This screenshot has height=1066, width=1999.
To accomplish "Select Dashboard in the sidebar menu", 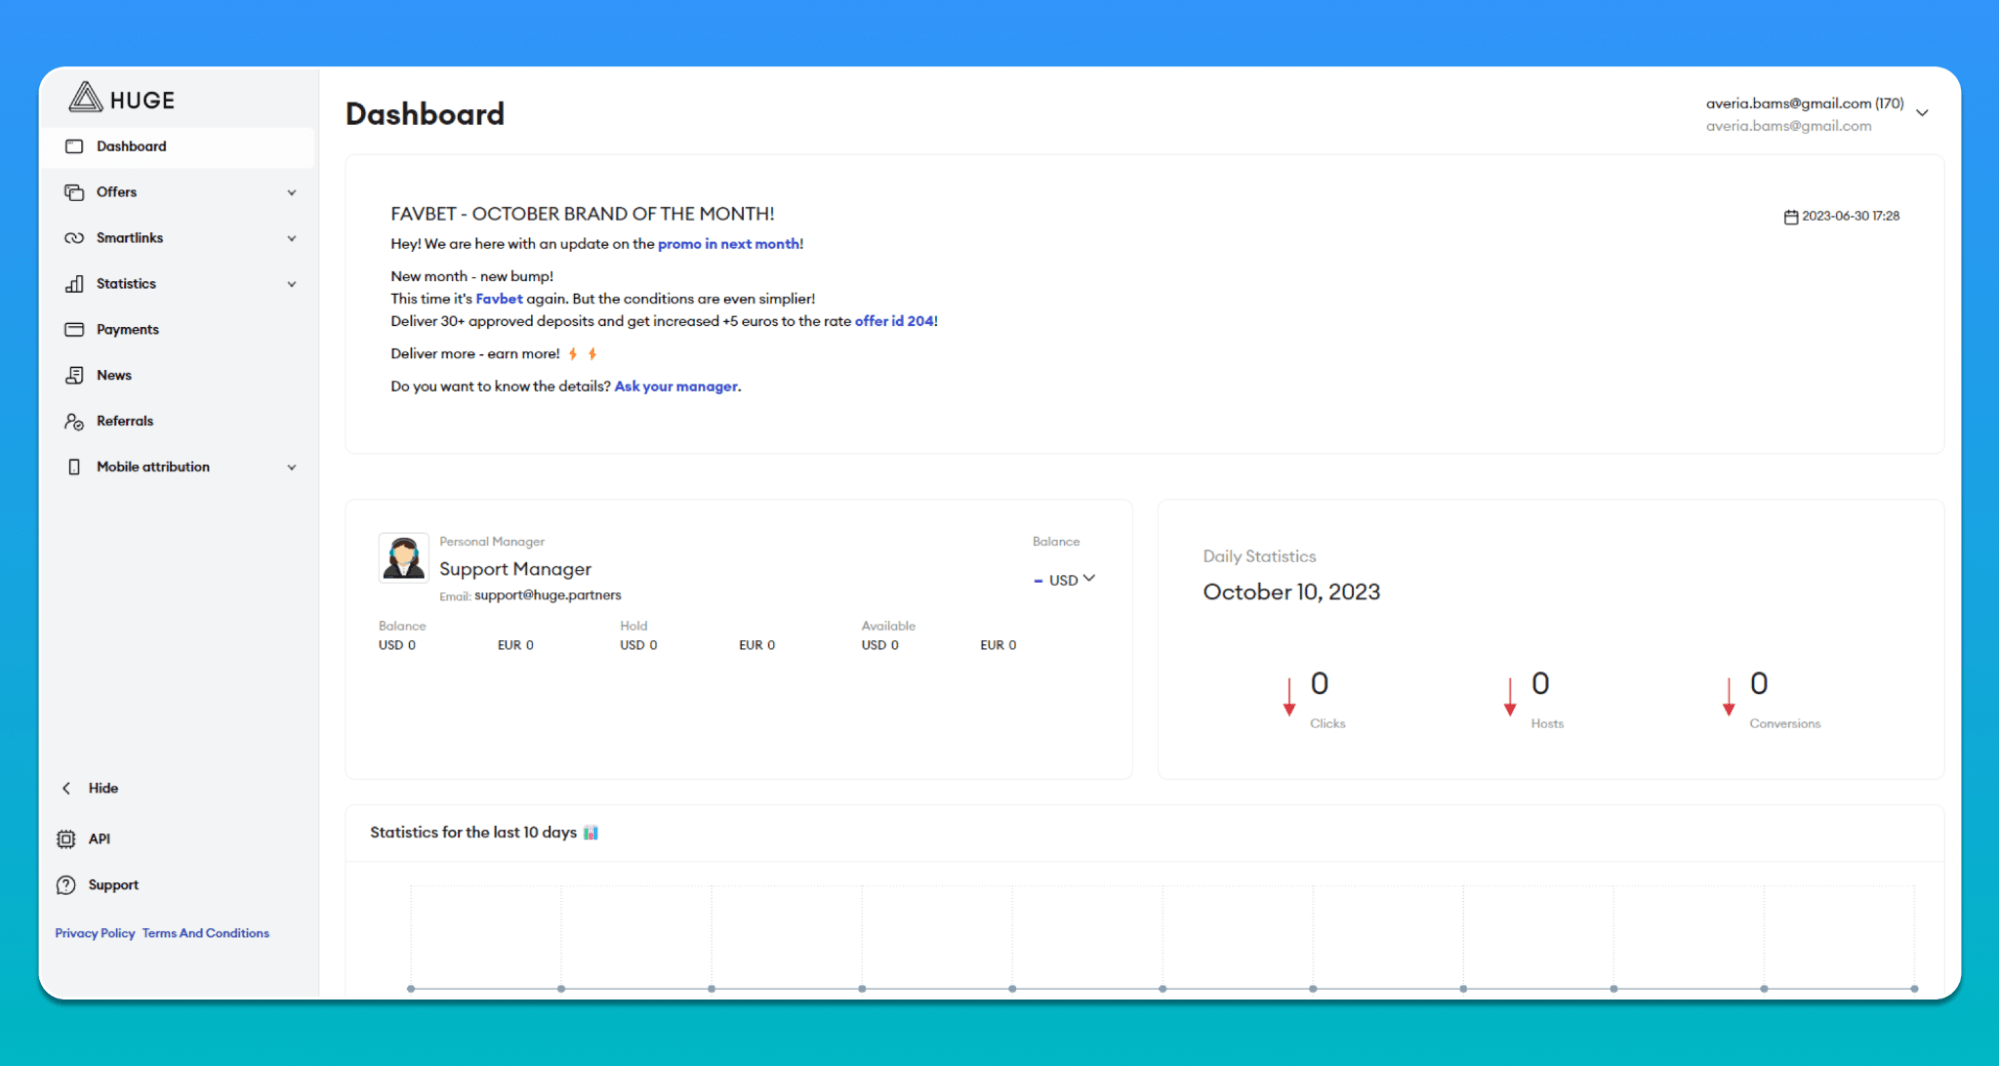I will (x=131, y=147).
